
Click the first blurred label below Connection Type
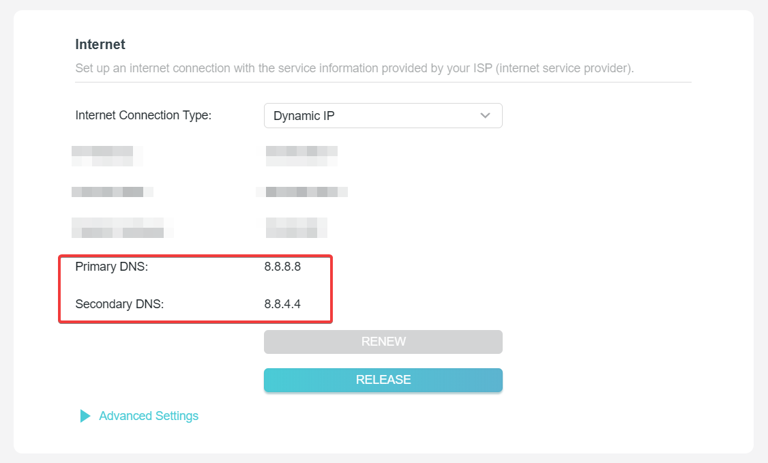[106, 155]
